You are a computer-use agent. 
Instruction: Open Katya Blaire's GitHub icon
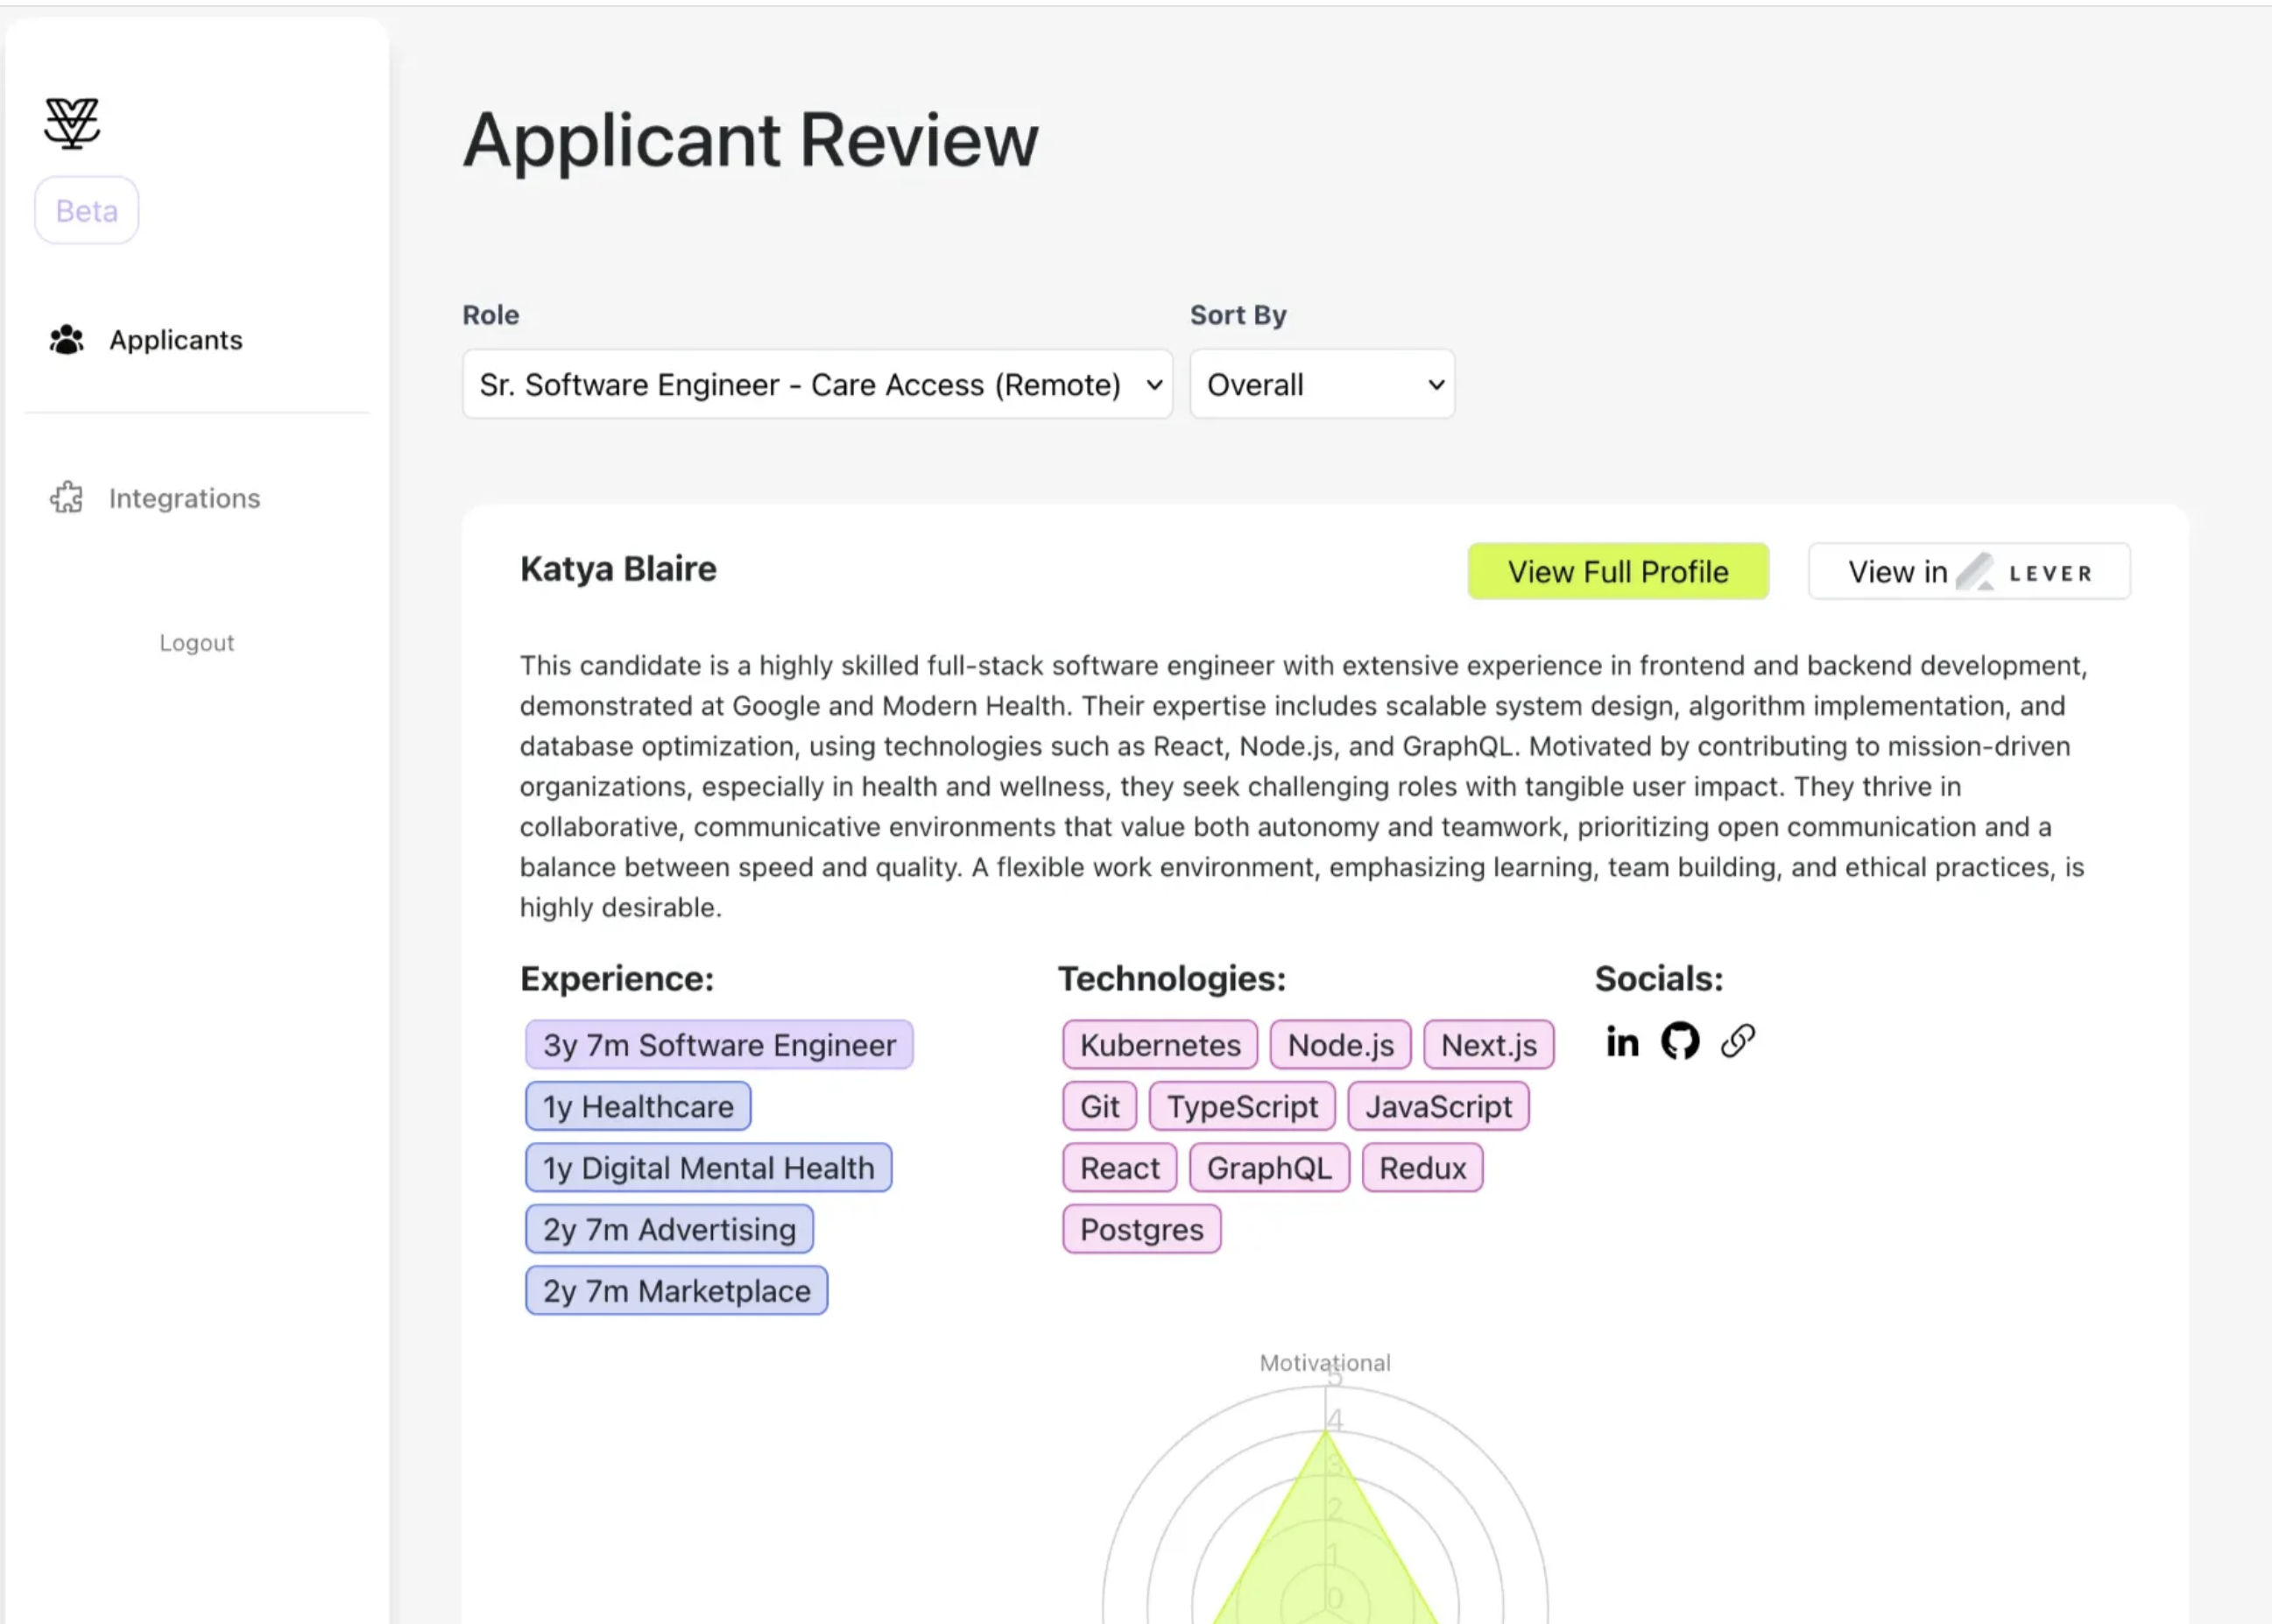(1680, 1041)
